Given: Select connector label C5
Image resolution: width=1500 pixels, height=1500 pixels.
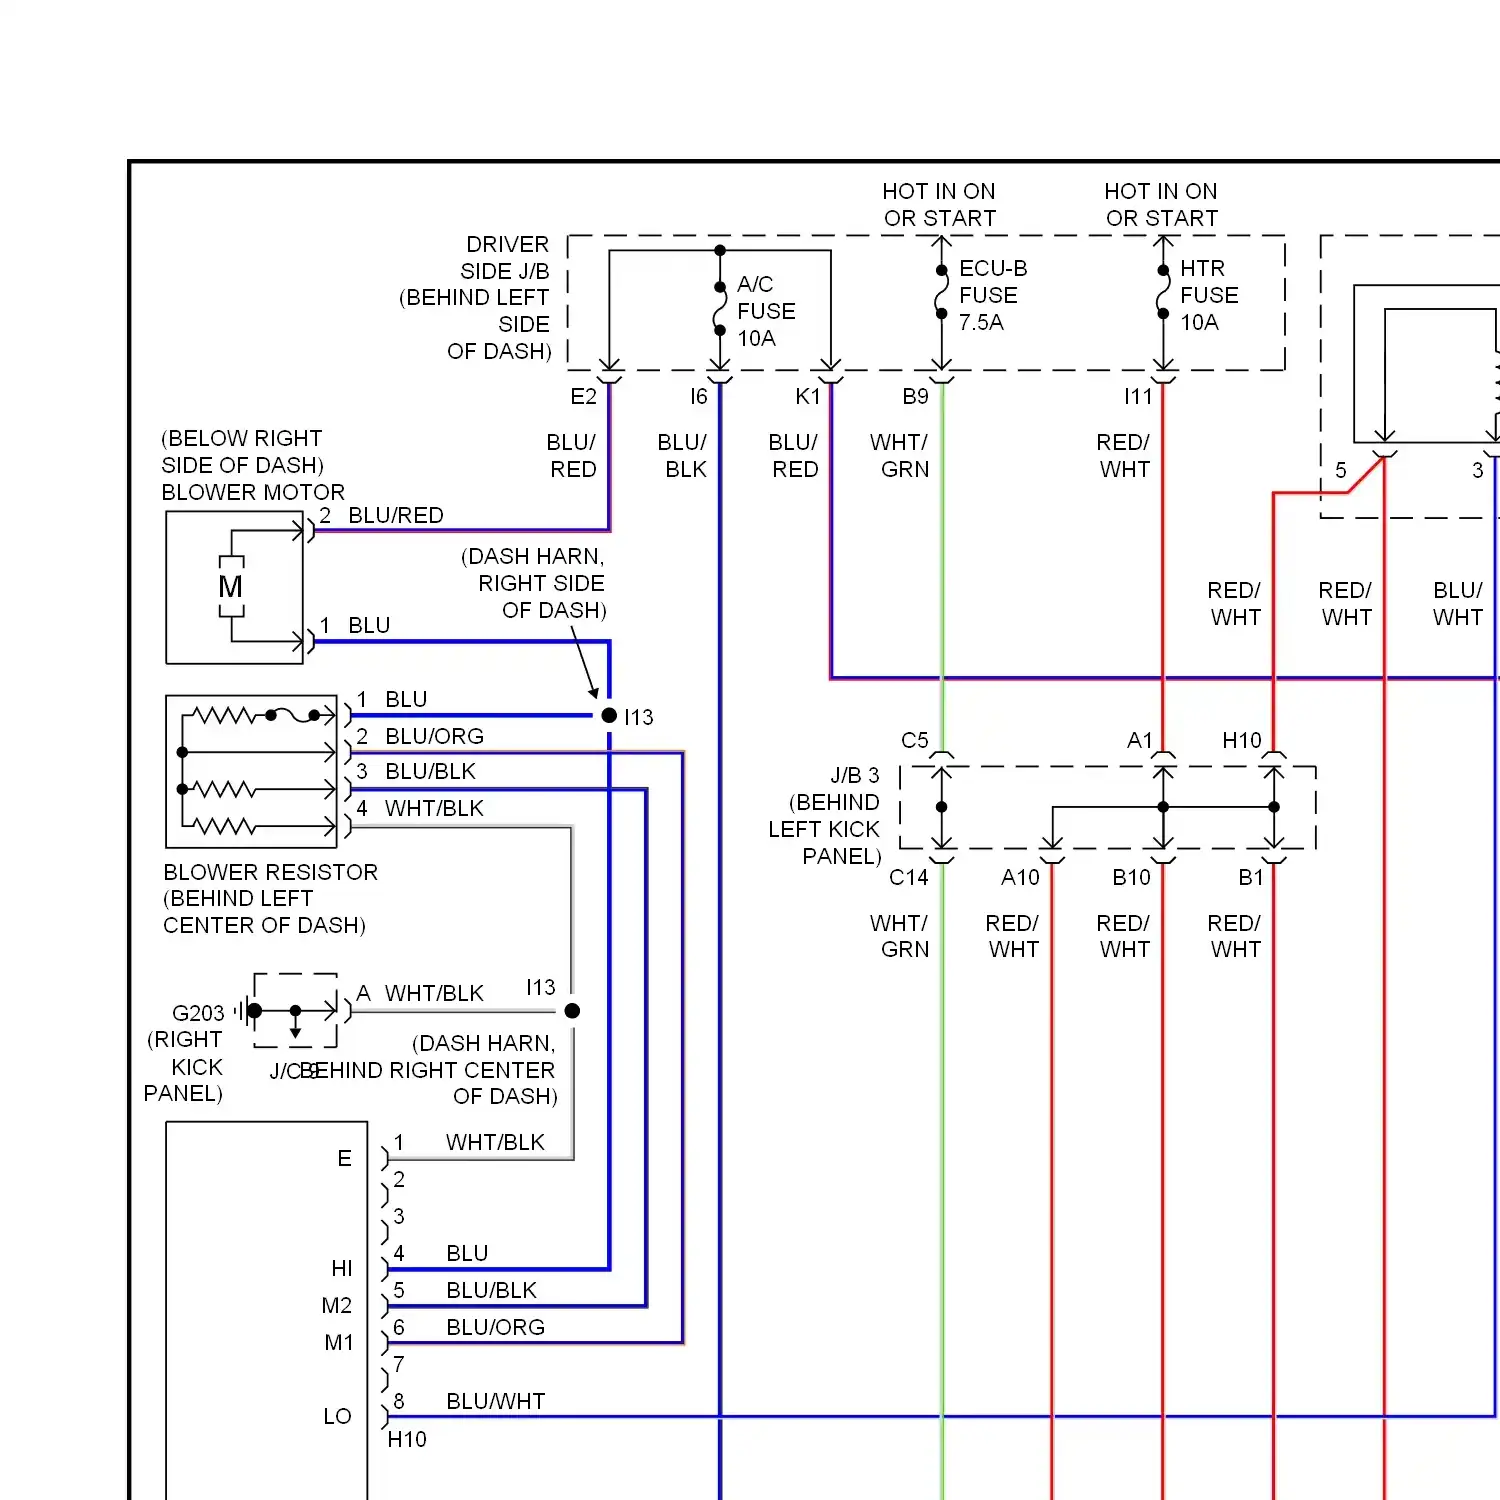Looking at the screenshot, I should point(915,740).
